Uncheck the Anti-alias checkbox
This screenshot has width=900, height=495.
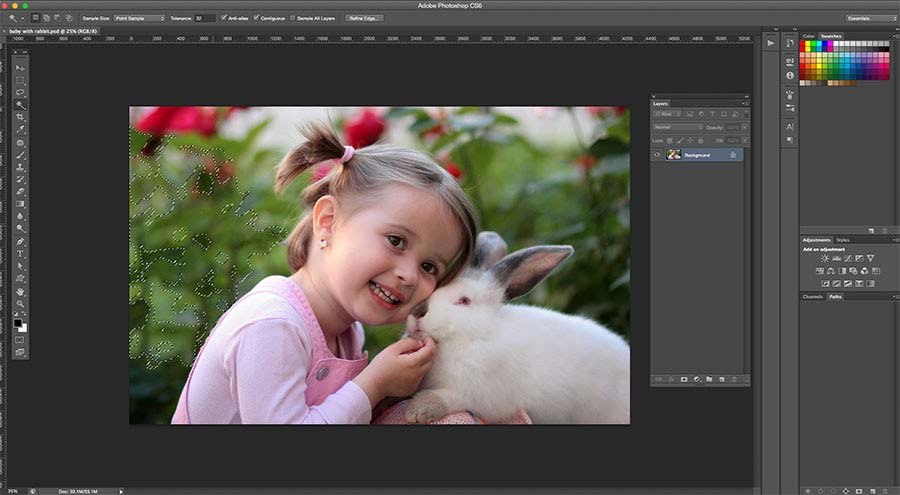coord(224,18)
